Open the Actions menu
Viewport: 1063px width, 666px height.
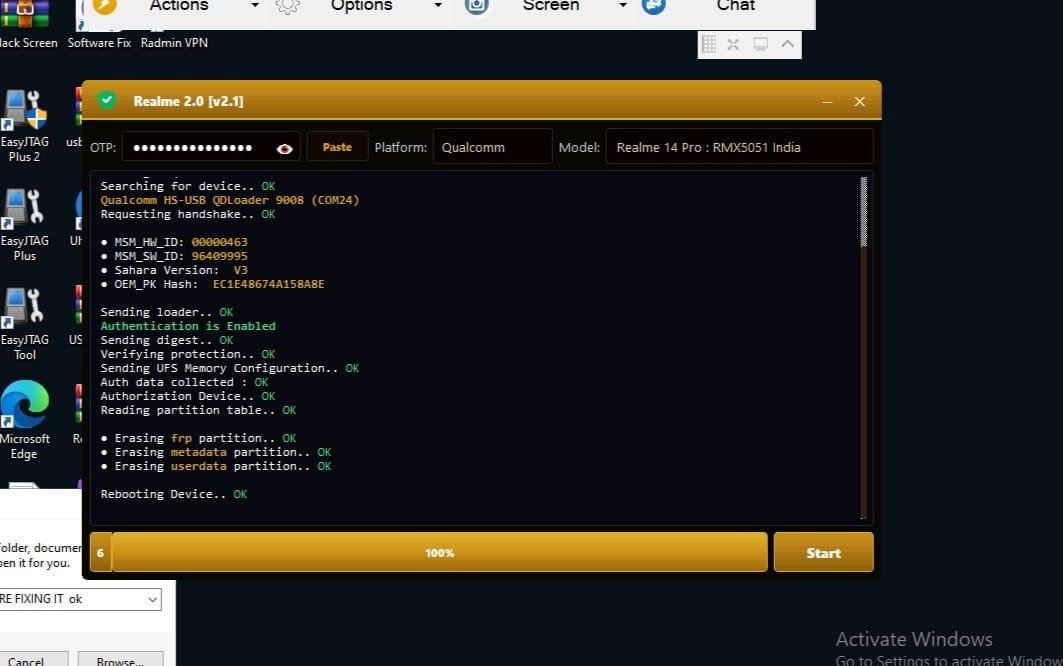[179, 6]
